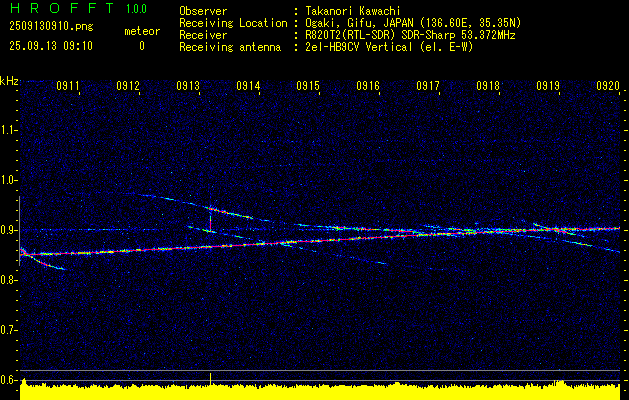Click the Receiving Location label
629x400 pixels.
233,23
